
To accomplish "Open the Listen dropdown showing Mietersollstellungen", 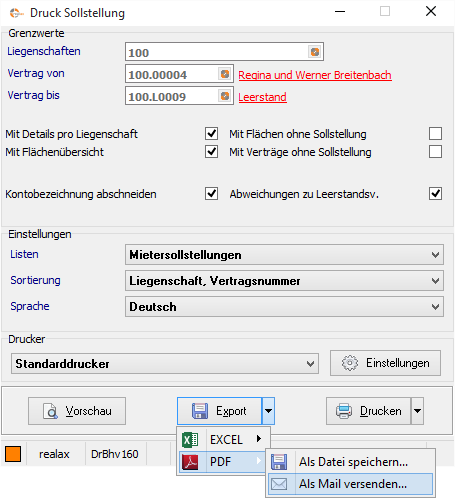I will [284, 255].
